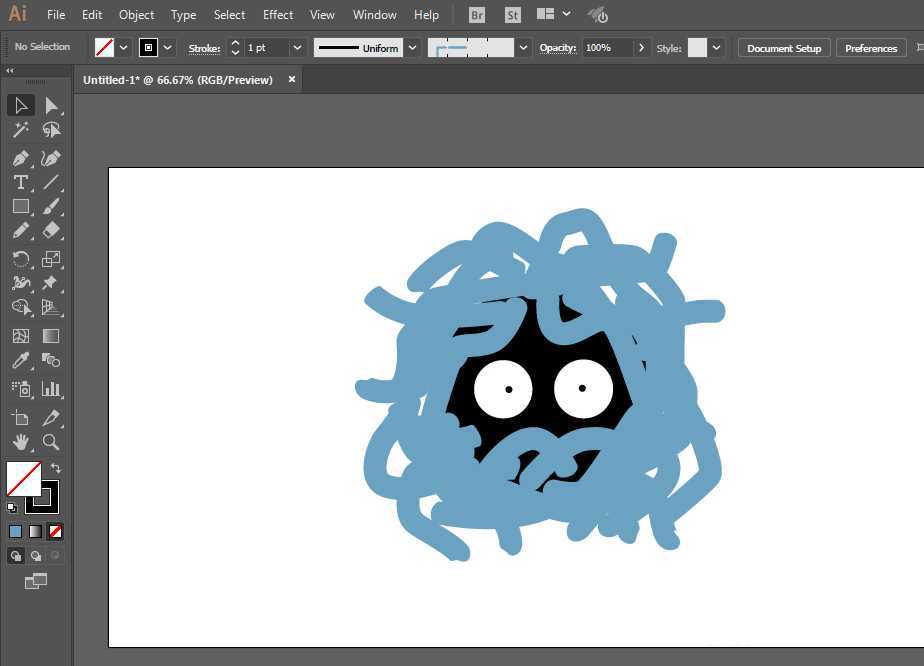The height and width of the screenshot is (666, 924).
Task: Select the Pen tool
Action: 20,158
